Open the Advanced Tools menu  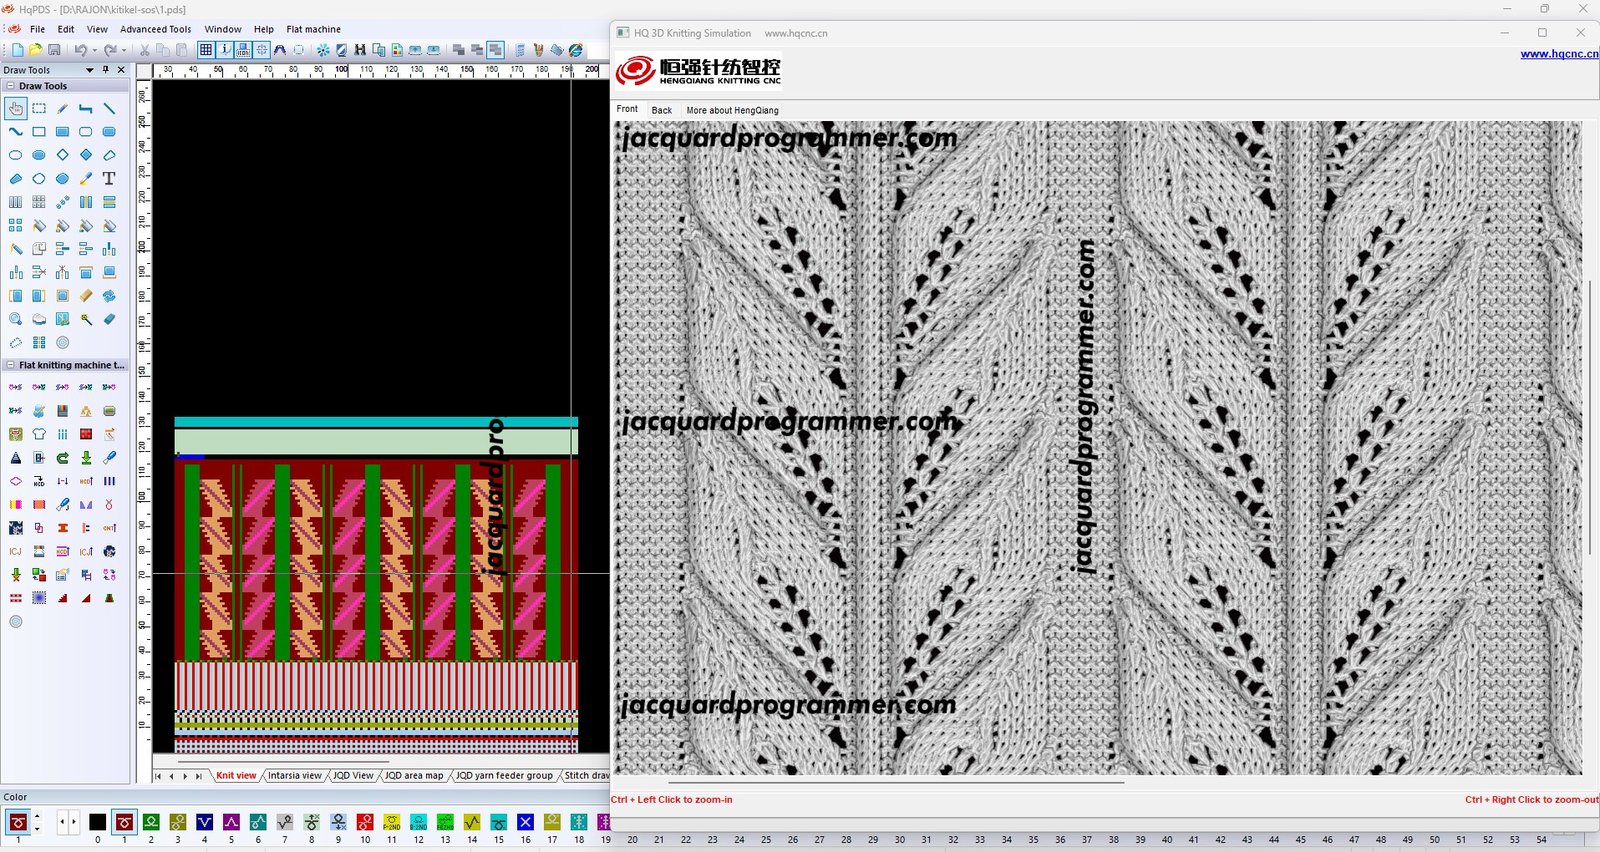(155, 29)
